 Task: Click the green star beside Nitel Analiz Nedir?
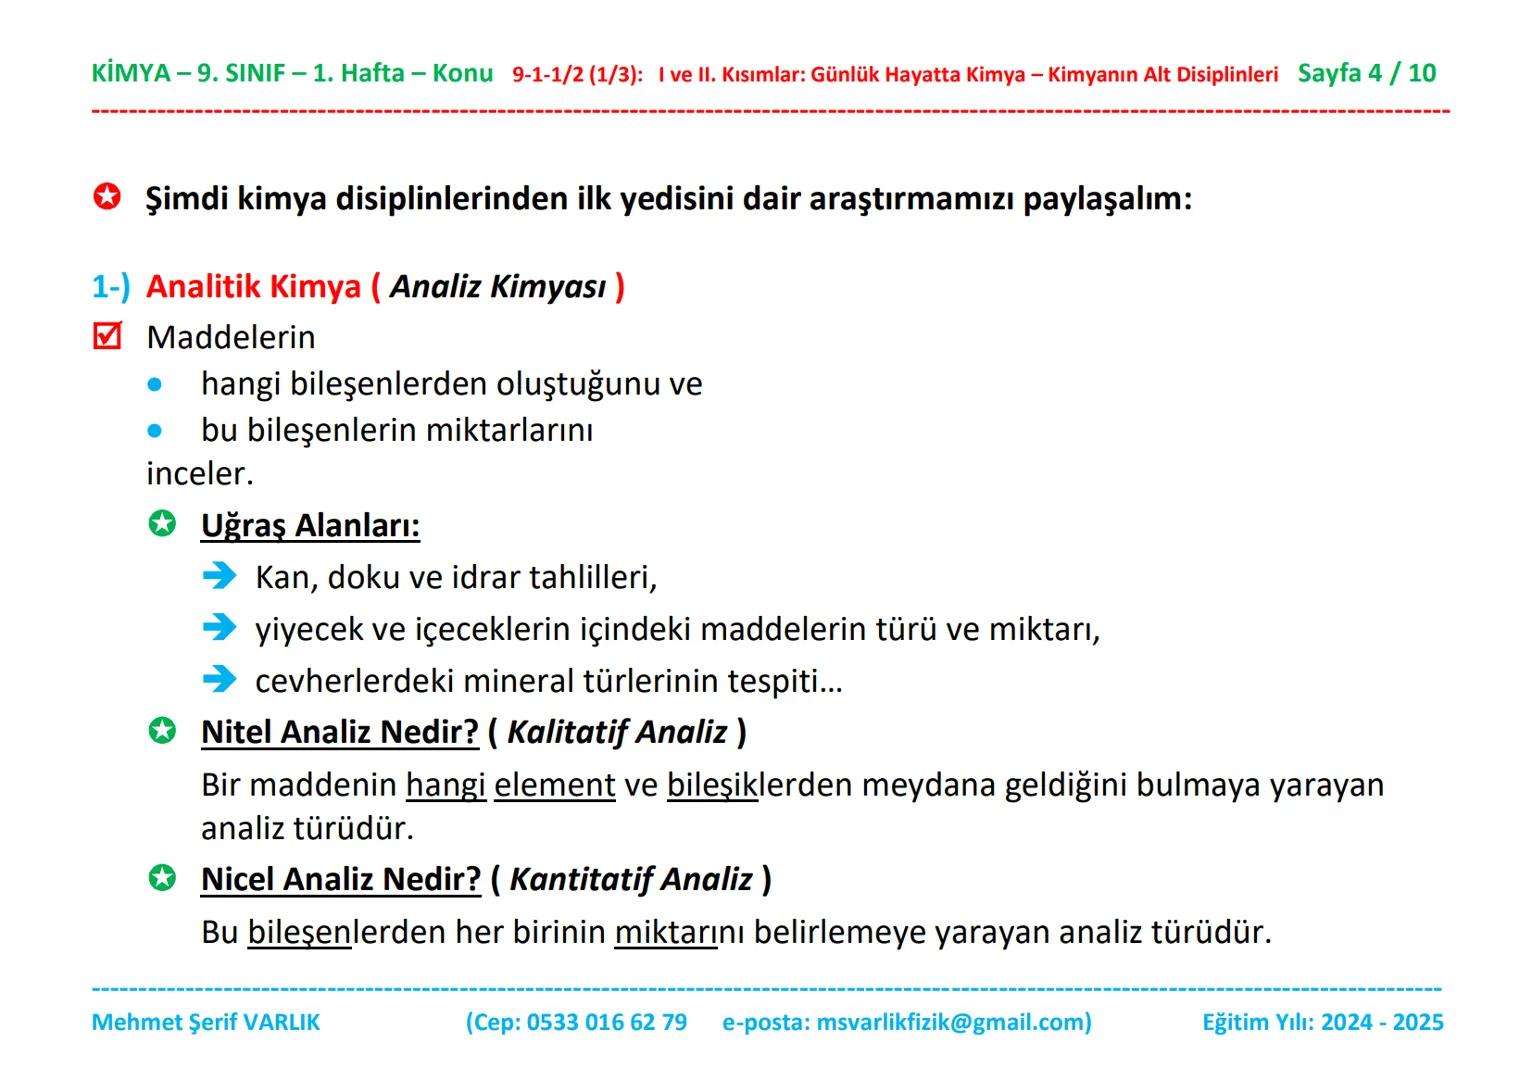click(163, 731)
